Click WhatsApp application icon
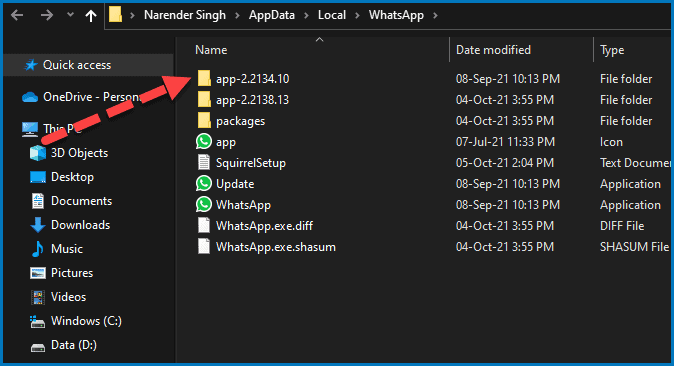 [204, 204]
